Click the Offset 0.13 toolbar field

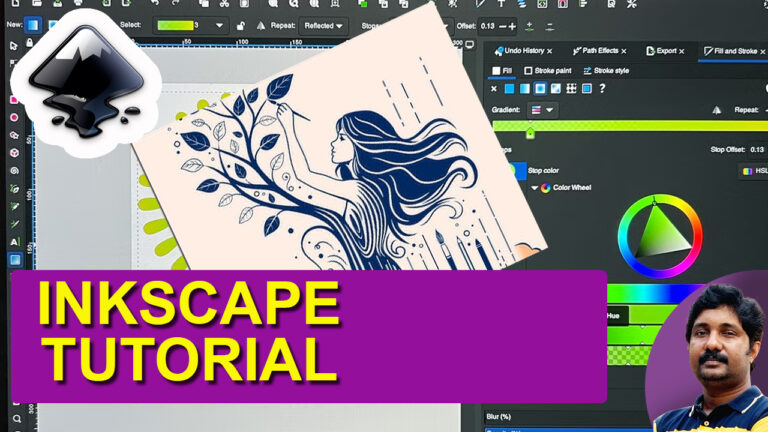coord(488,26)
